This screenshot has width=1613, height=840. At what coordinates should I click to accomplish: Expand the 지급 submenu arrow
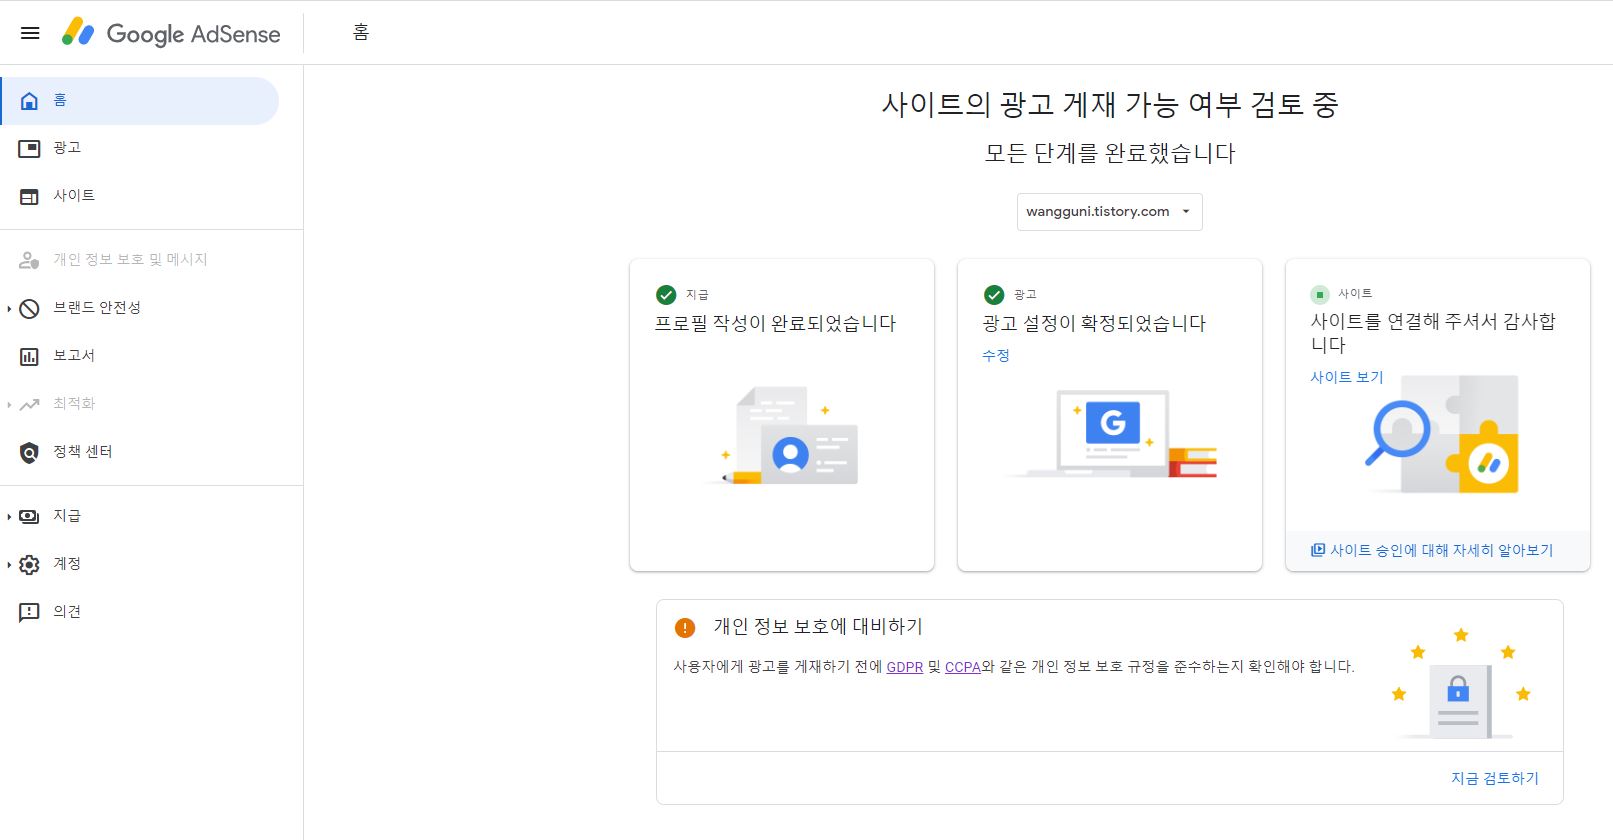point(9,517)
